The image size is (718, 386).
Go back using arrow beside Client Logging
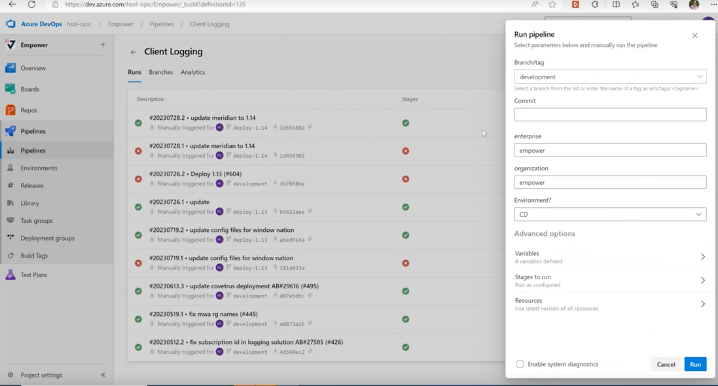click(133, 52)
